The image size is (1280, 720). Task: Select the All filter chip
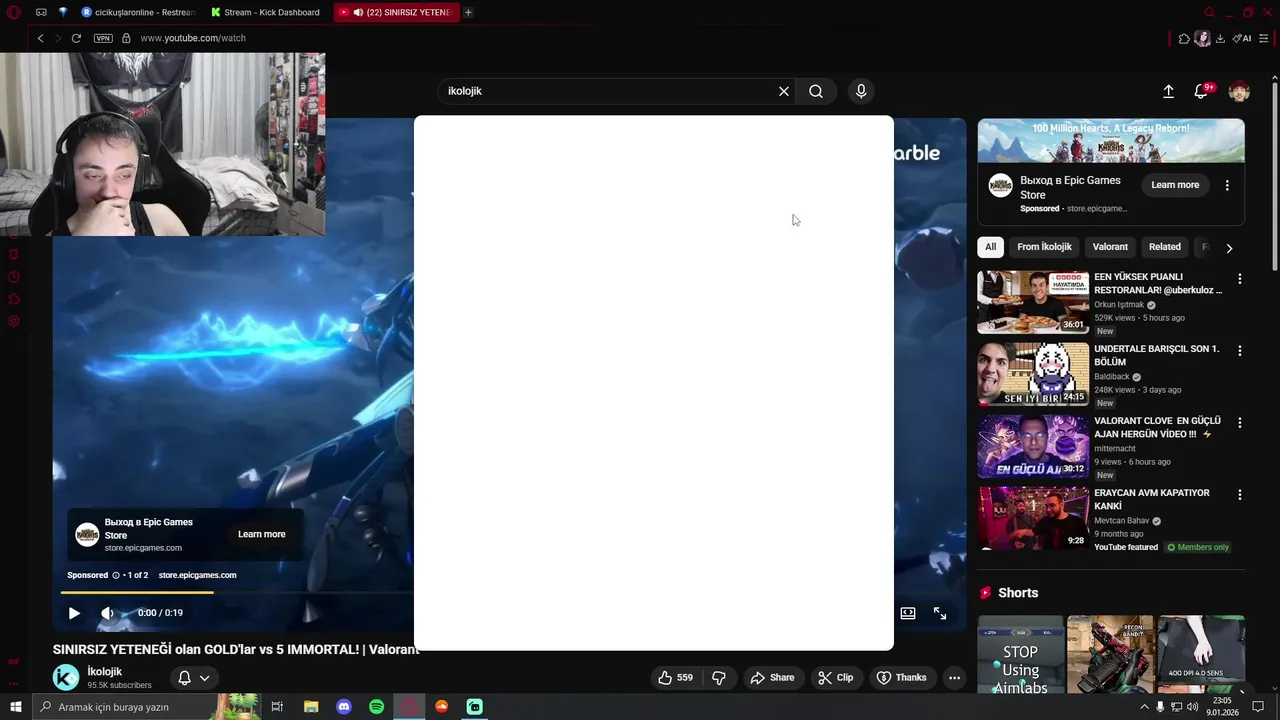tap(990, 247)
